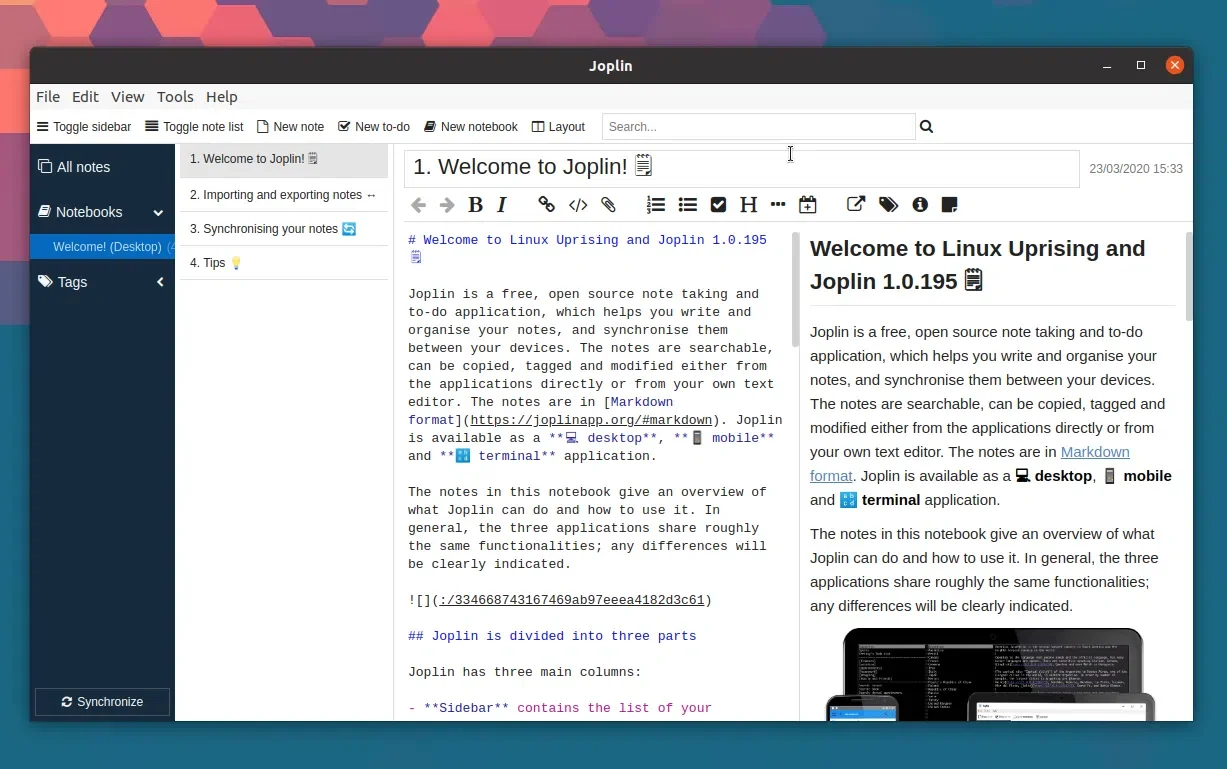Show note properties info icon
The width and height of the screenshot is (1227, 769).
pos(920,205)
